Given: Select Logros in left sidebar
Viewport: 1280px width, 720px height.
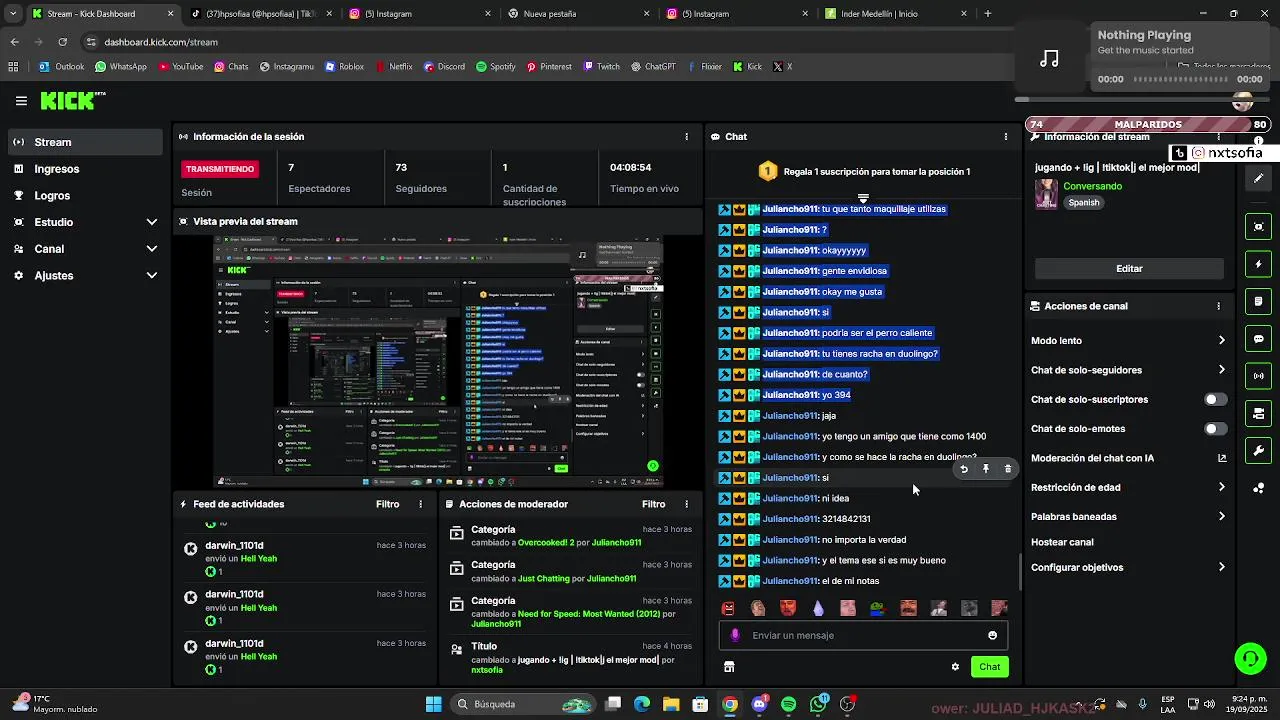Looking at the screenshot, I should pyautogui.click(x=86, y=196).
